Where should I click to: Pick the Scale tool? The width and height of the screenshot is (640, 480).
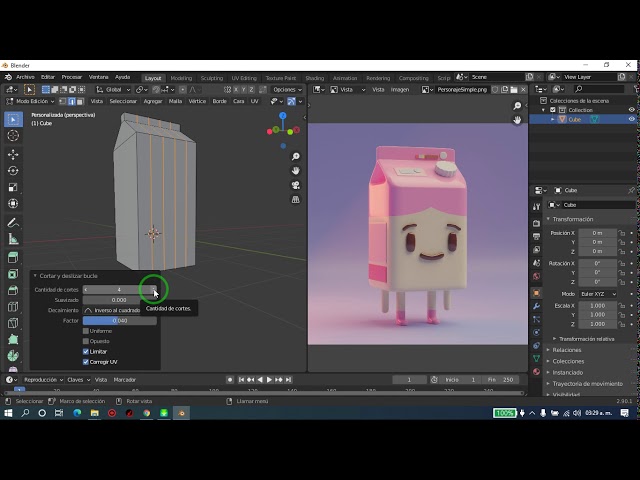[13, 187]
